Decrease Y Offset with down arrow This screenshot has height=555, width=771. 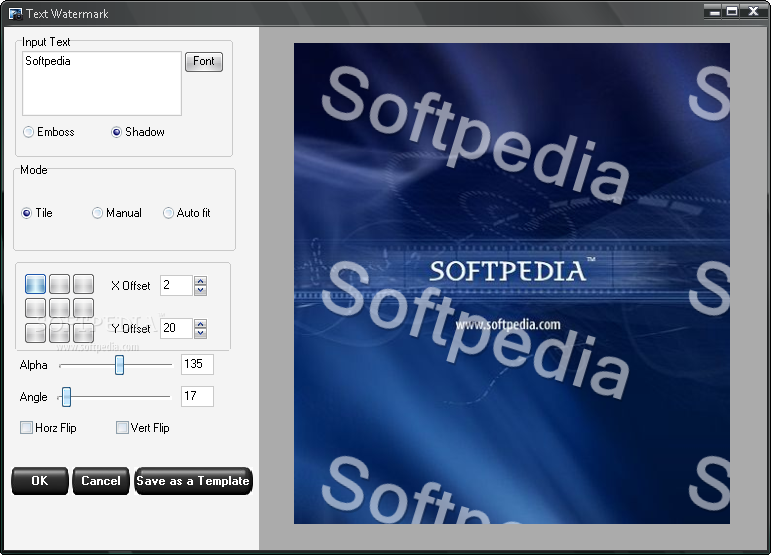click(x=200, y=333)
